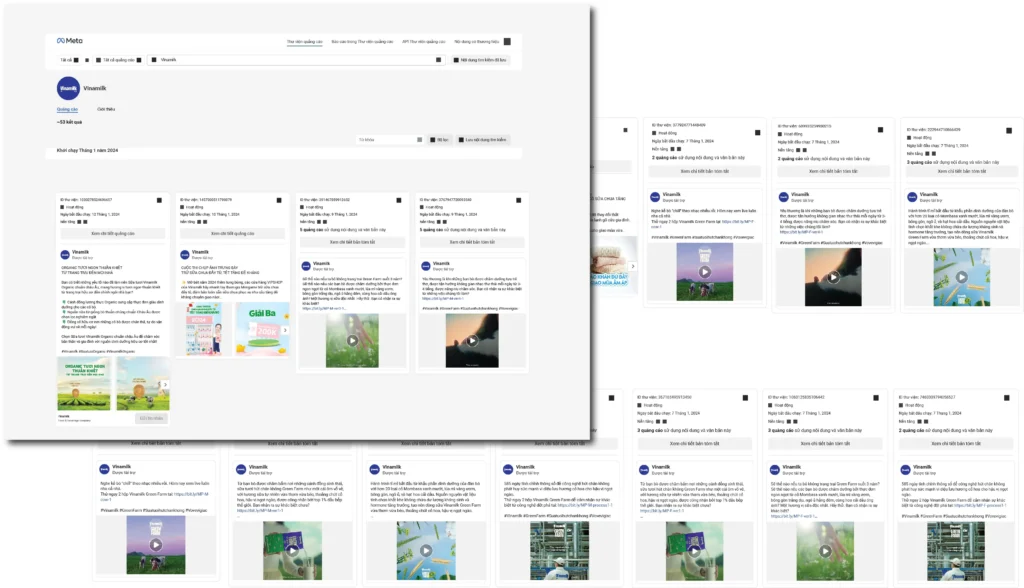
Task: Play the grass-field video in the background window
Action: (x=825, y=551)
